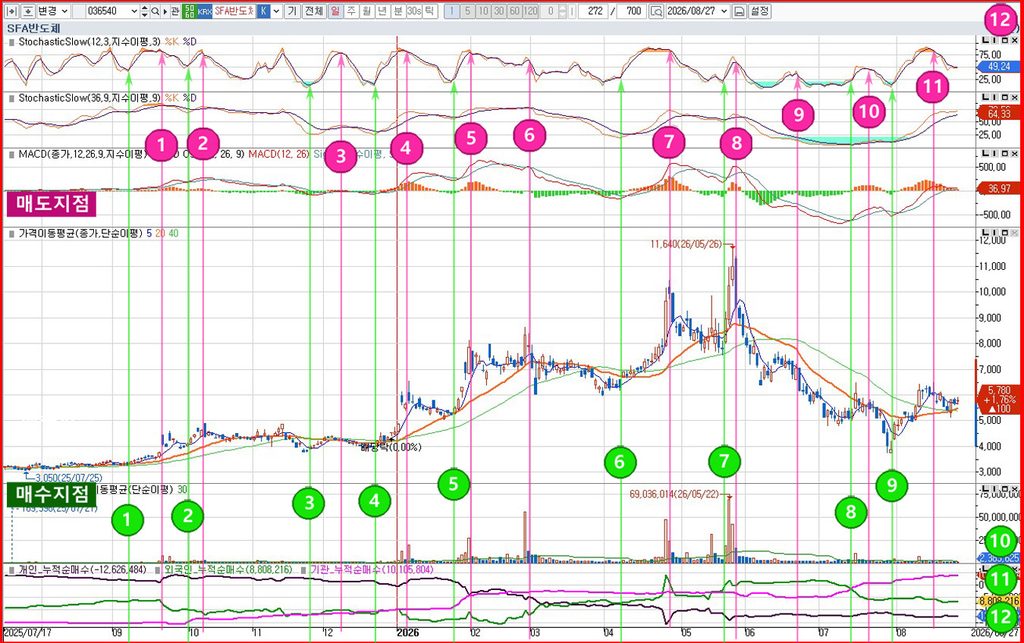Viewport: 1024px width, 643px height.
Task: Click the stock search magnifier icon
Action: [x=155, y=11]
